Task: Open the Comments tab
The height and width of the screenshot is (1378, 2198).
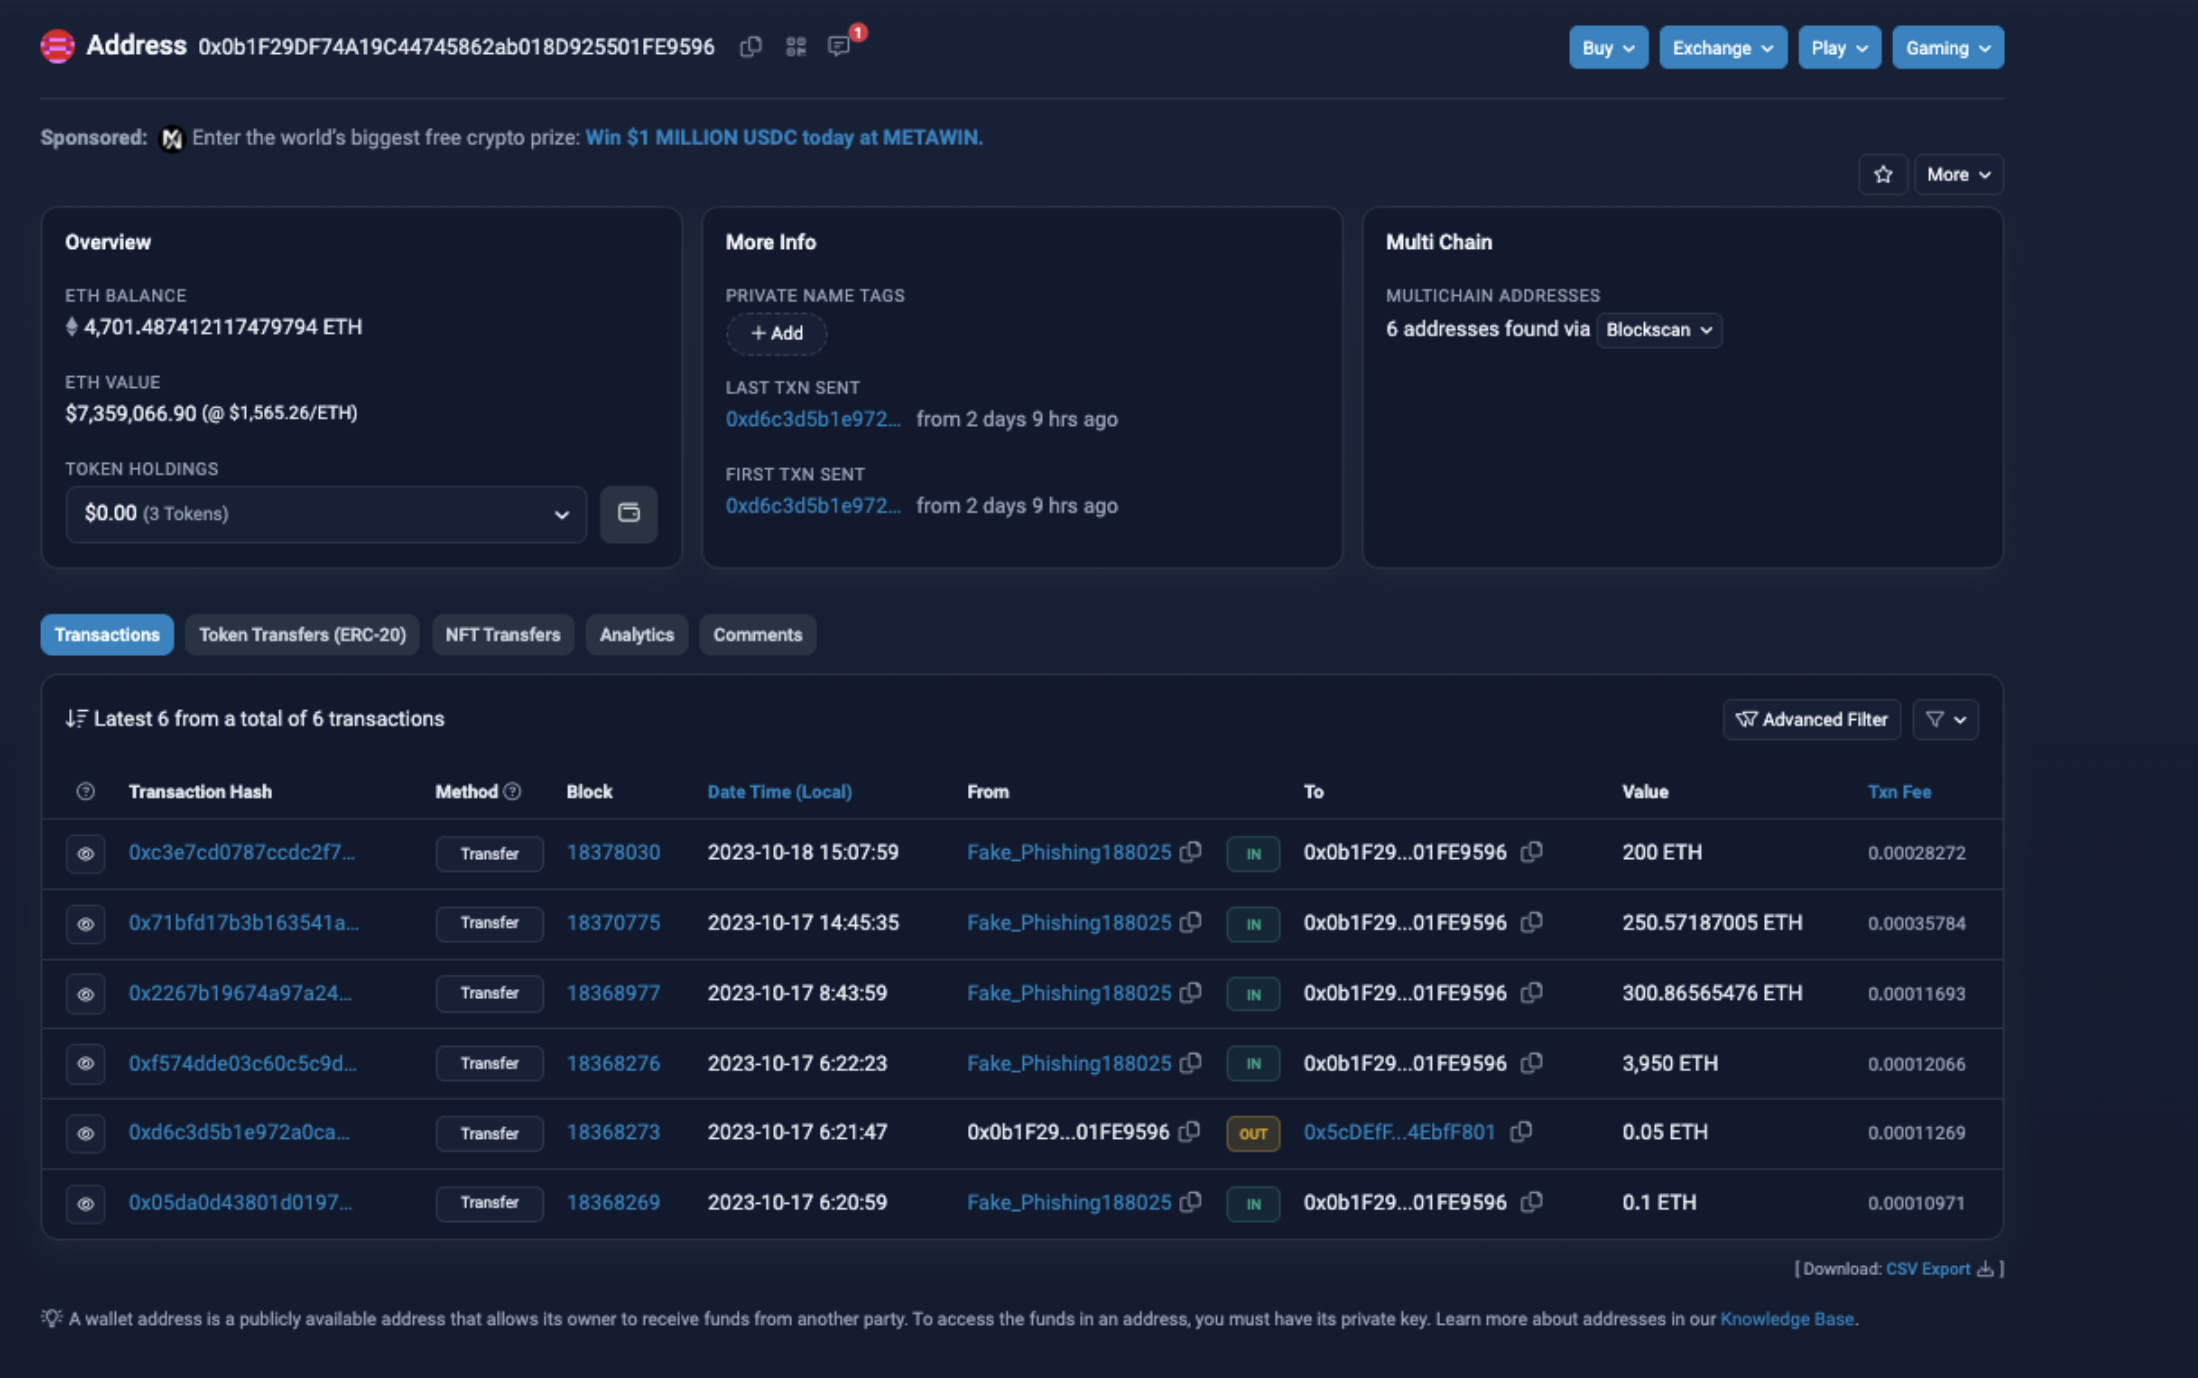Action: point(758,635)
